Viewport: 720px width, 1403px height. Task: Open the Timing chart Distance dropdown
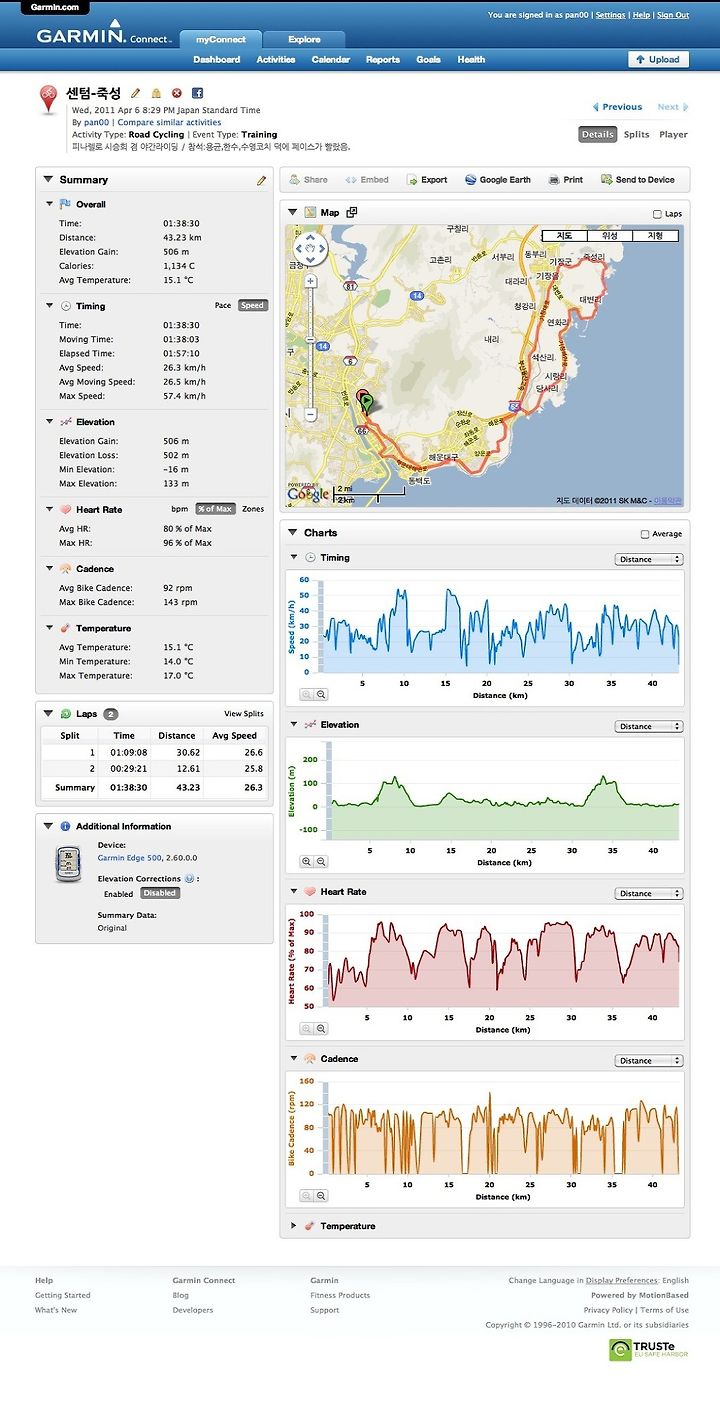coord(649,560)
